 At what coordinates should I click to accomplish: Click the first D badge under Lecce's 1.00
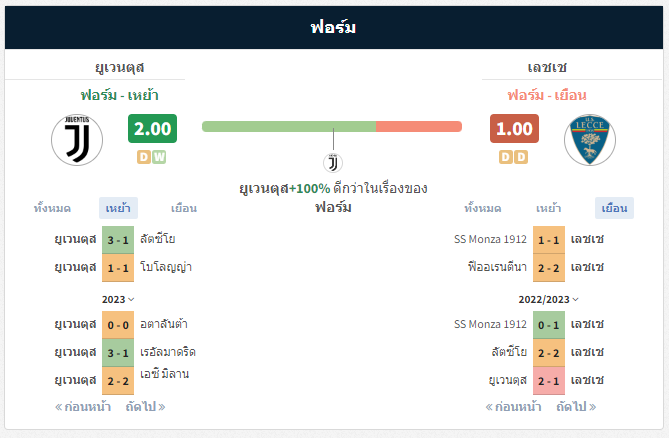click(506, 157)
